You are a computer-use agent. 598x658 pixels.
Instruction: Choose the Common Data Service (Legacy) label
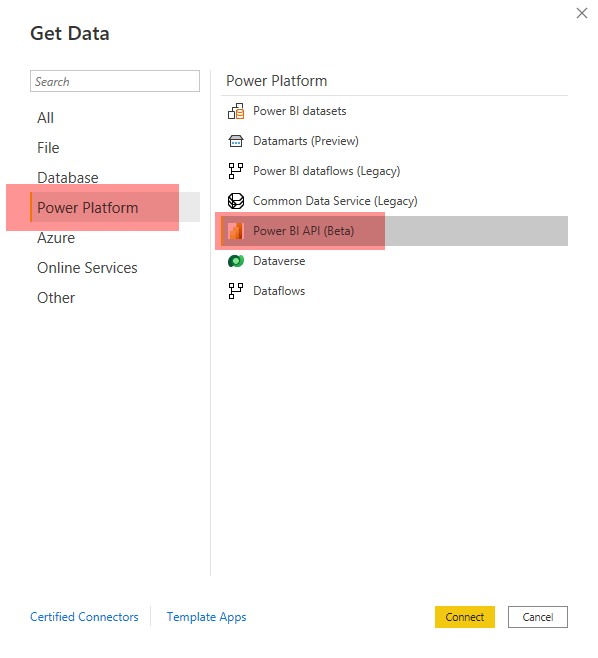(335, 201)
